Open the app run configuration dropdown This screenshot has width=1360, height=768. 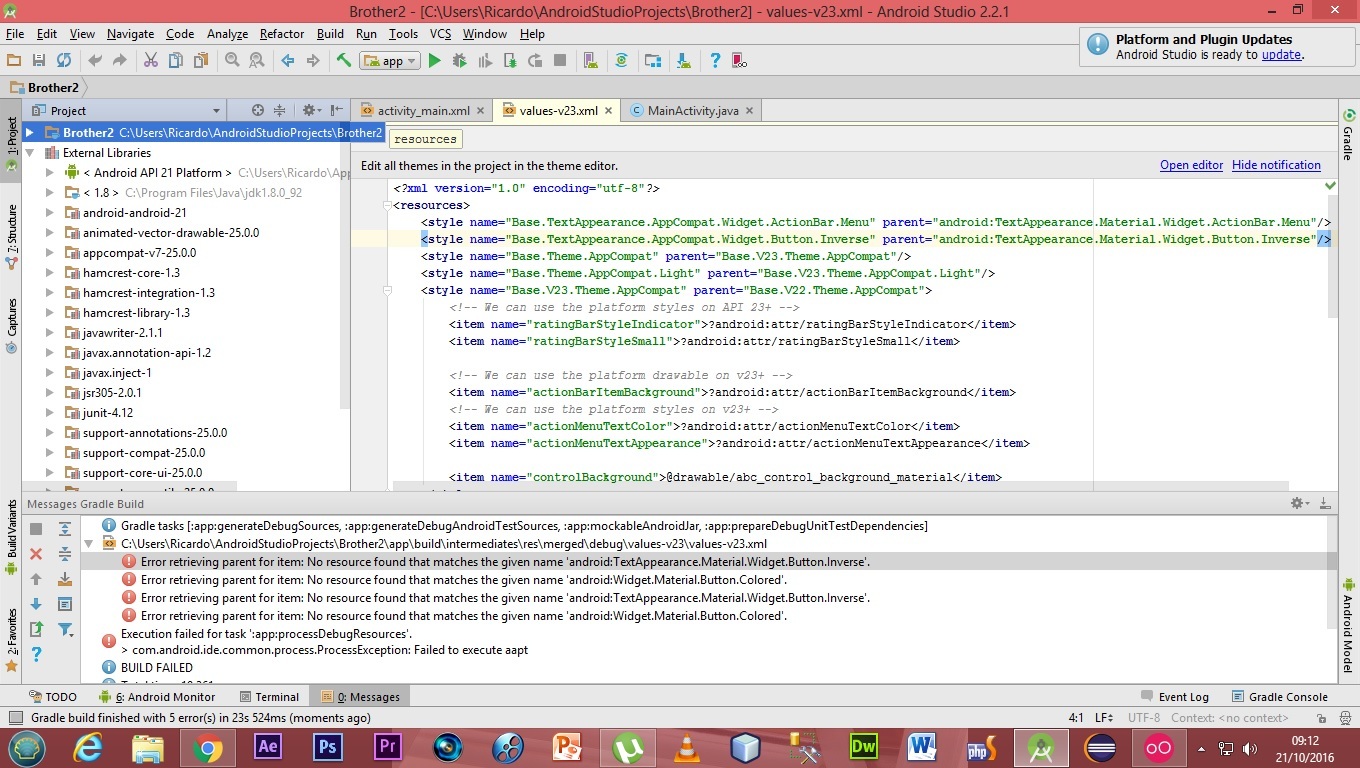click(391, 61)
